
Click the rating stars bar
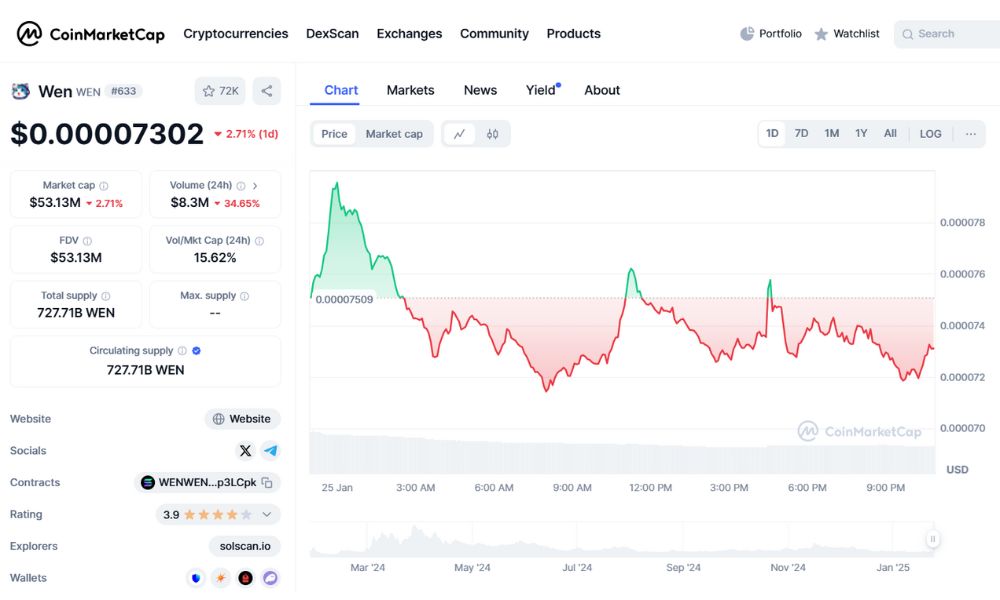[x=217, y=515]
